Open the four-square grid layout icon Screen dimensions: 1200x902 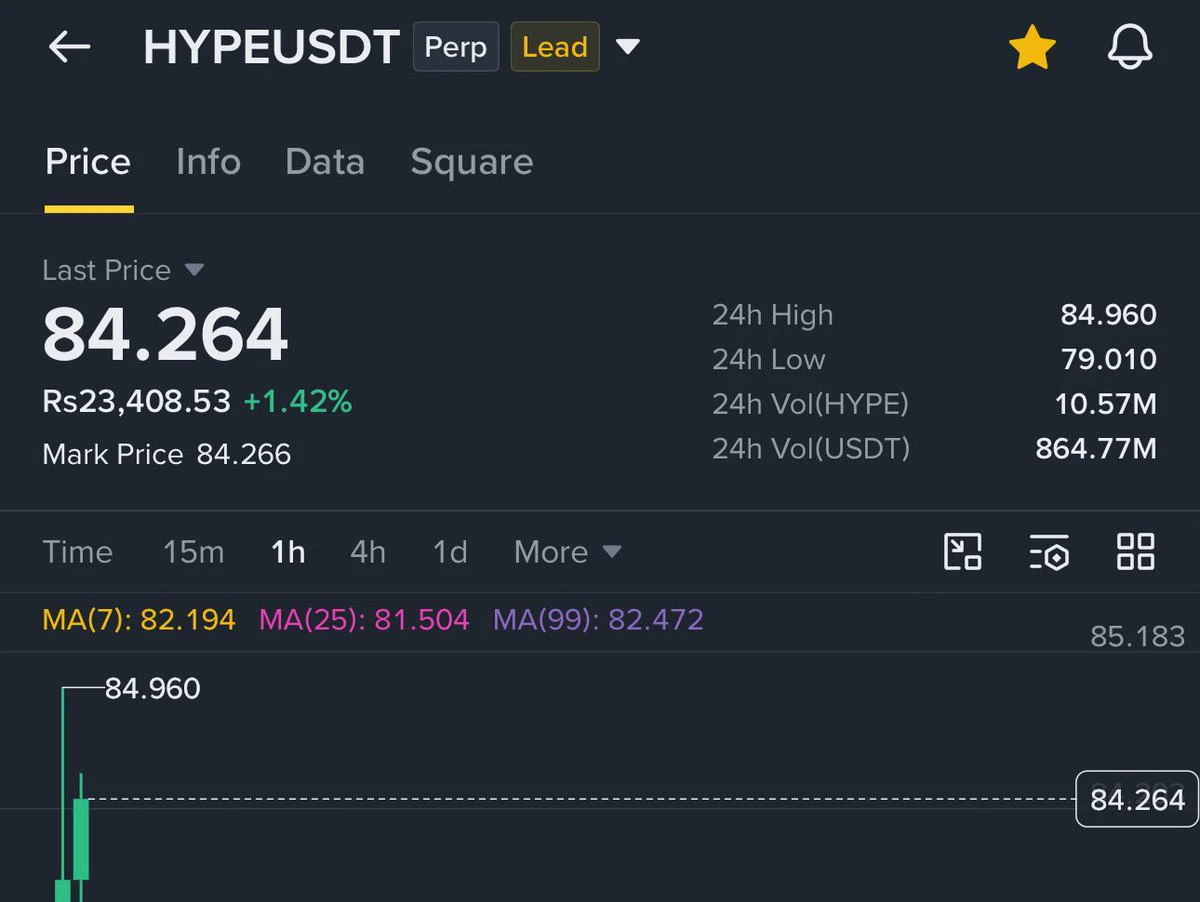(1136, 551)
